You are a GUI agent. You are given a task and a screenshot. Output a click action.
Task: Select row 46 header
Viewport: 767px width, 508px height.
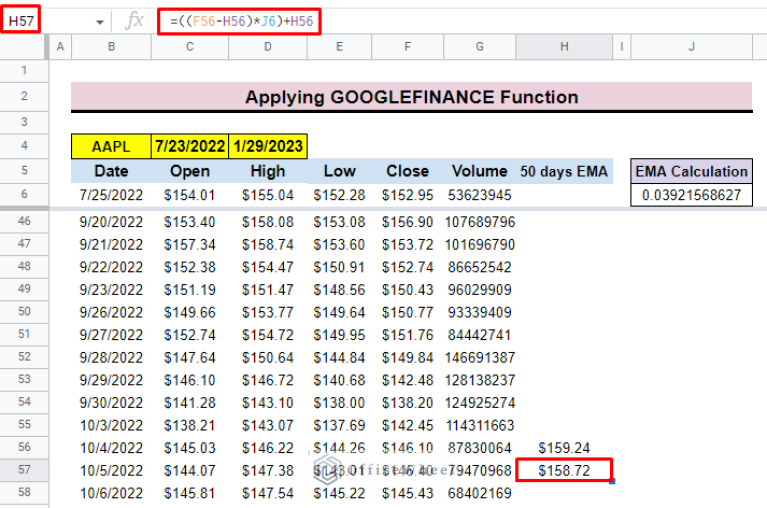24,221
